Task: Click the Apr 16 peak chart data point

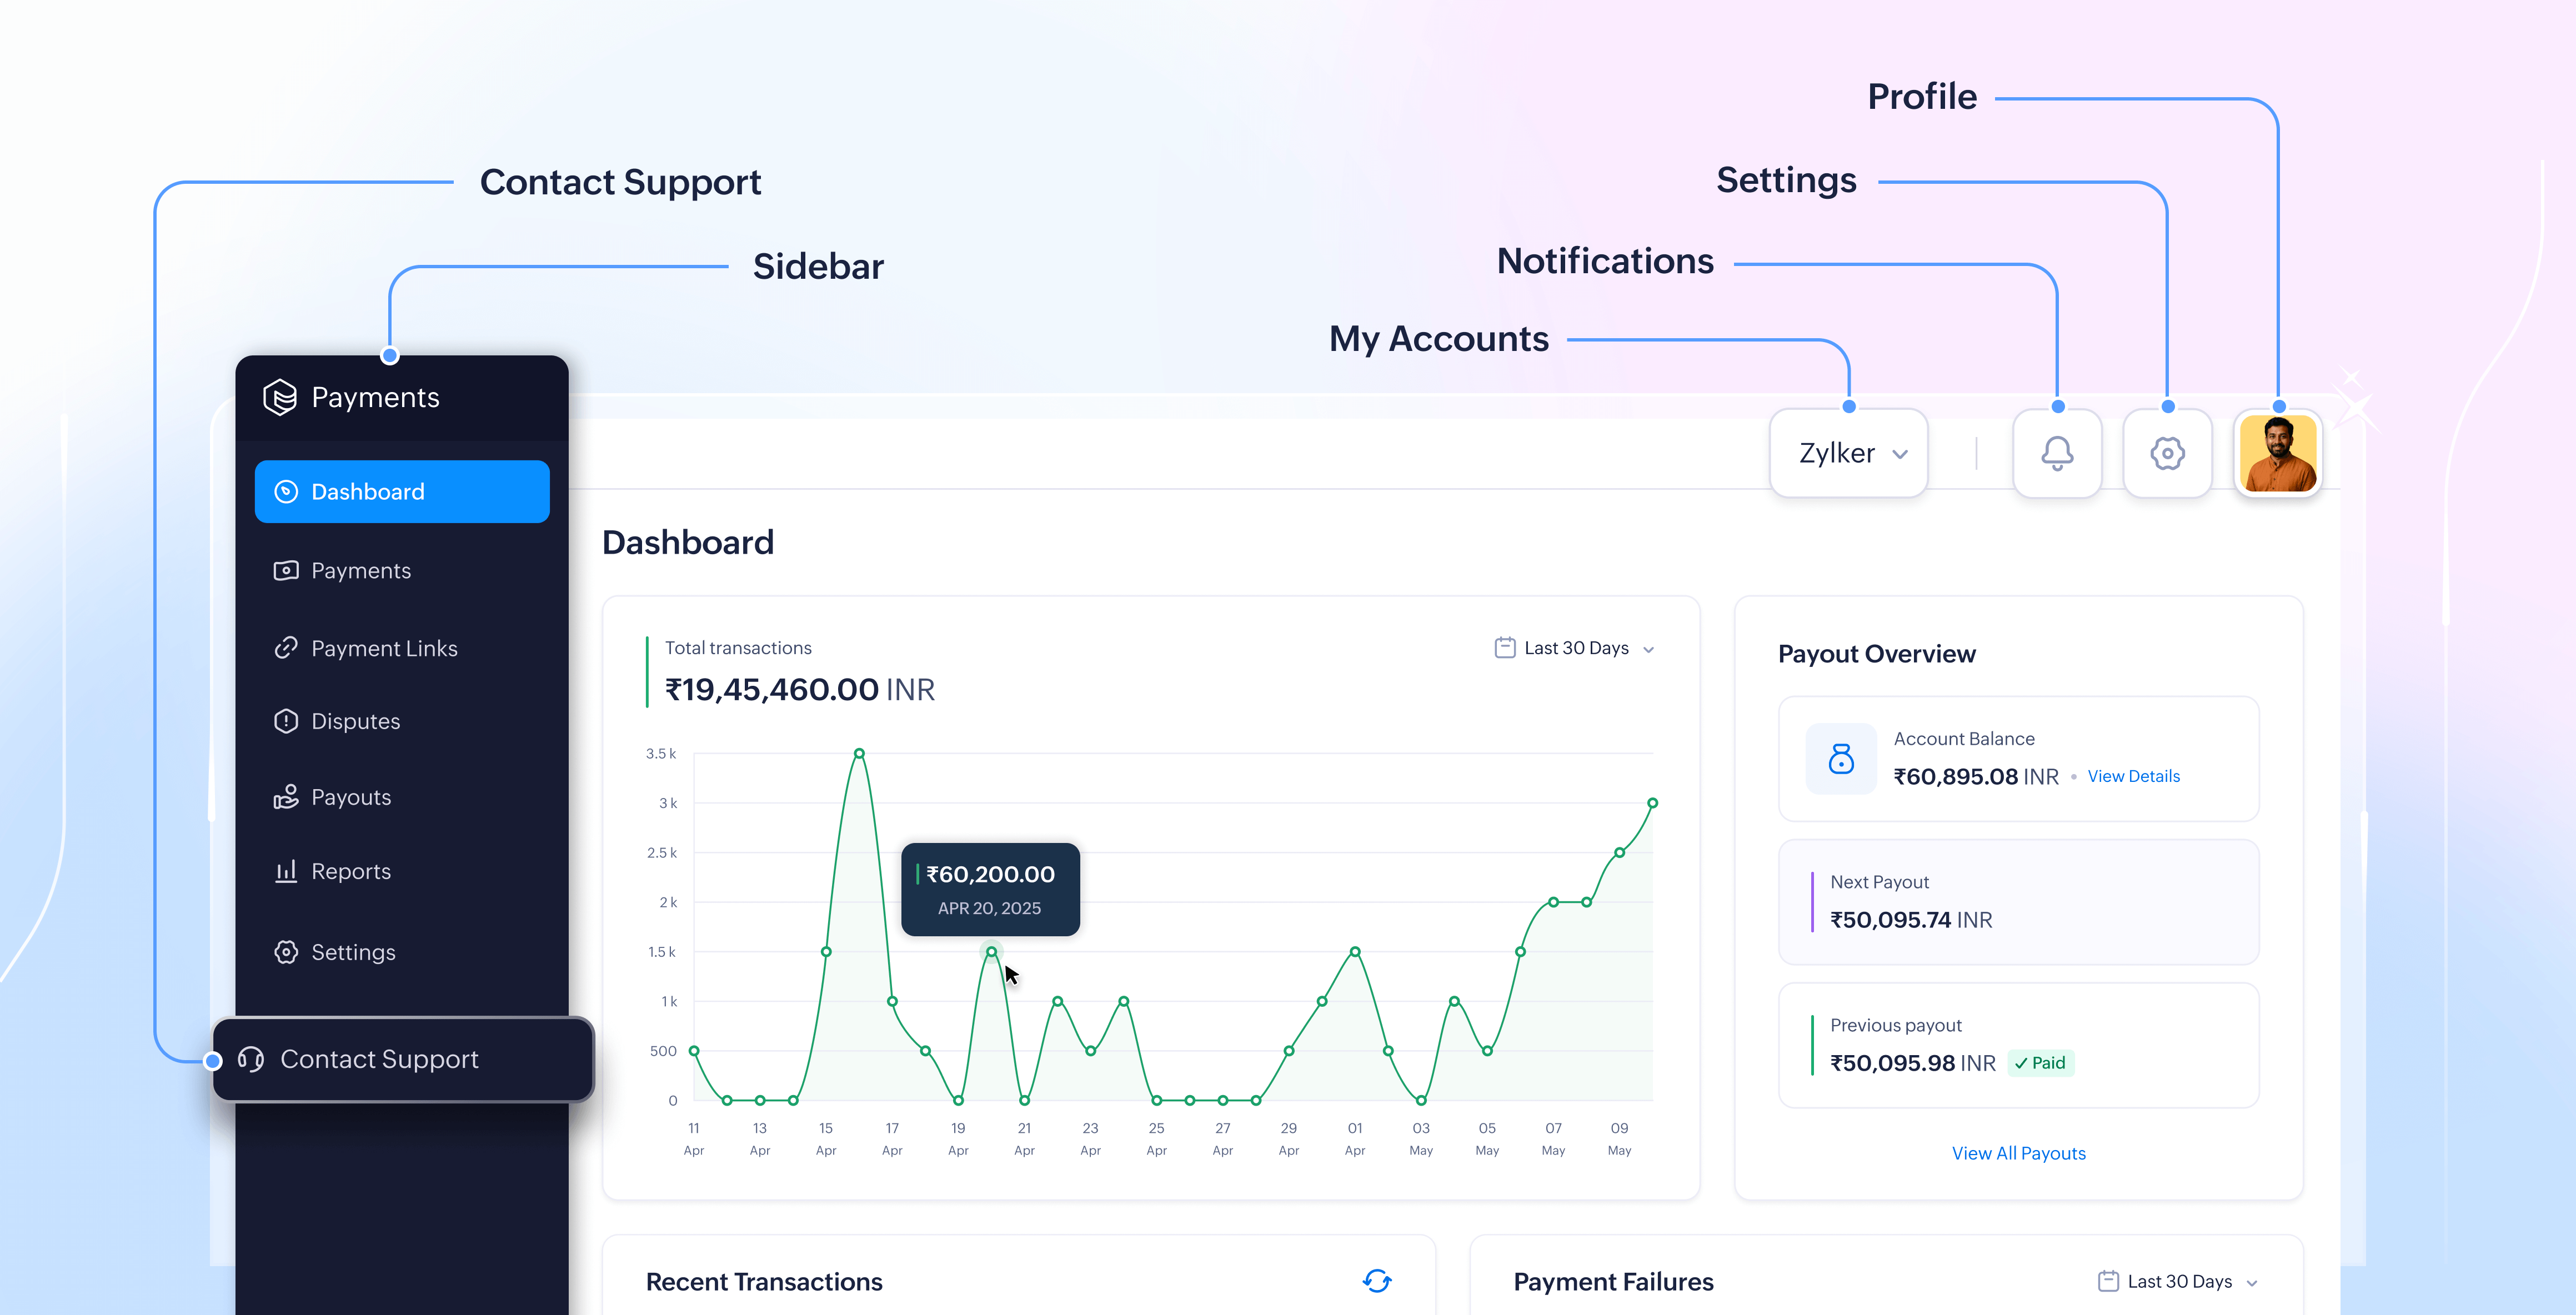Action: click(x=859, y=753)
